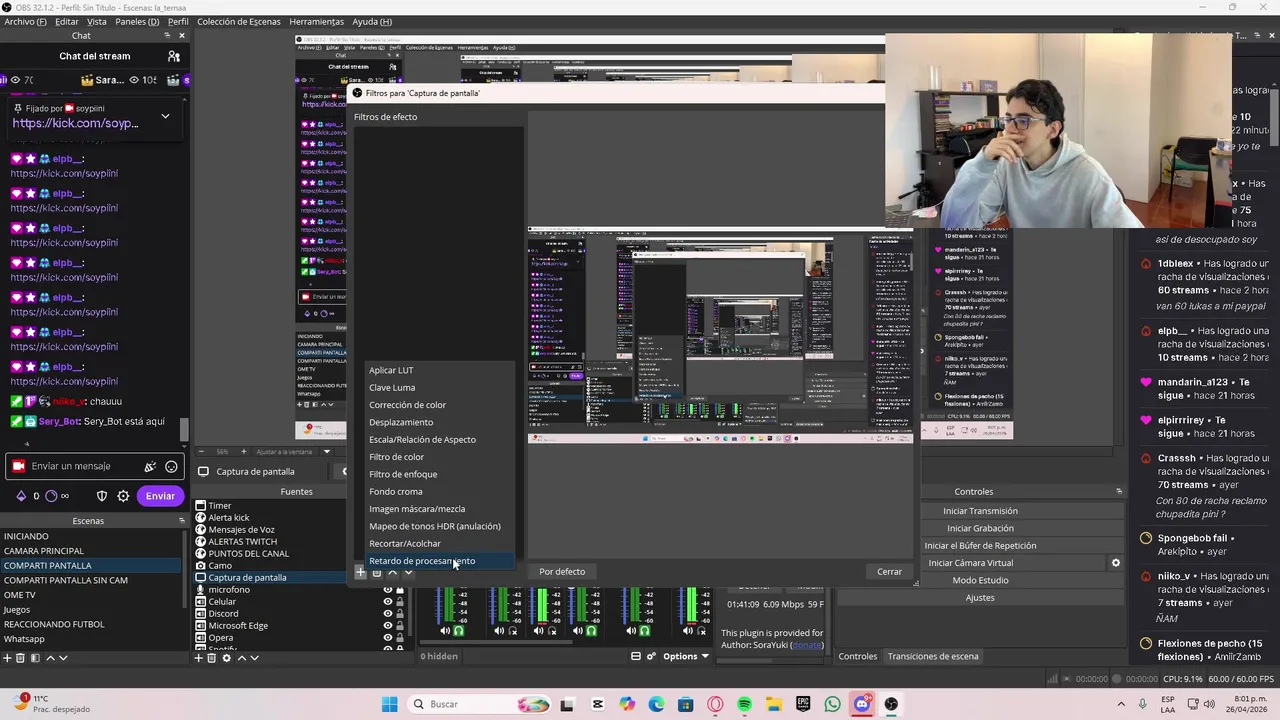Choose Retardo de procesamiento filter
The width and height of the screenshot is (1280, 720).
coord(439,561)
